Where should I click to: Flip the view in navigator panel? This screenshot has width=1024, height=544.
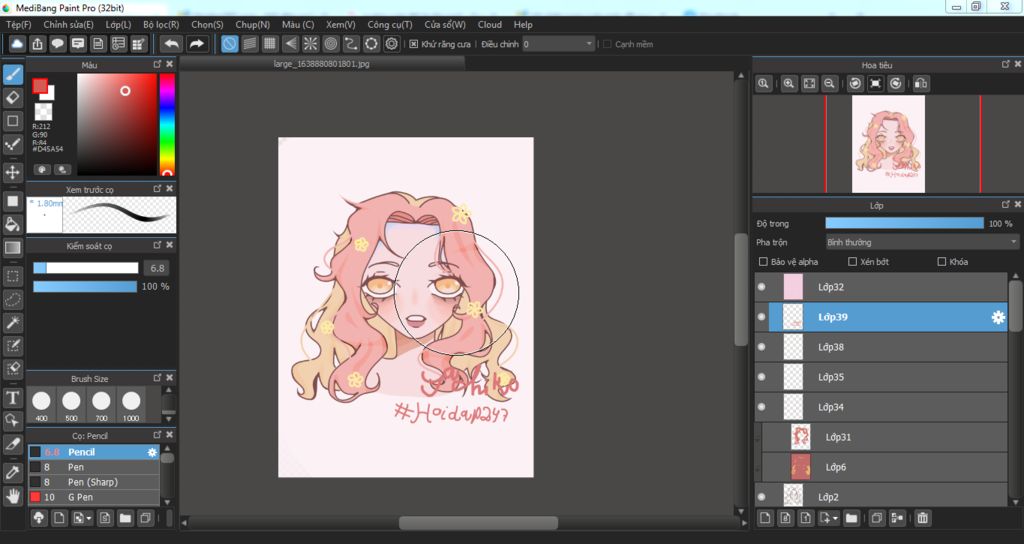point(921,84)
